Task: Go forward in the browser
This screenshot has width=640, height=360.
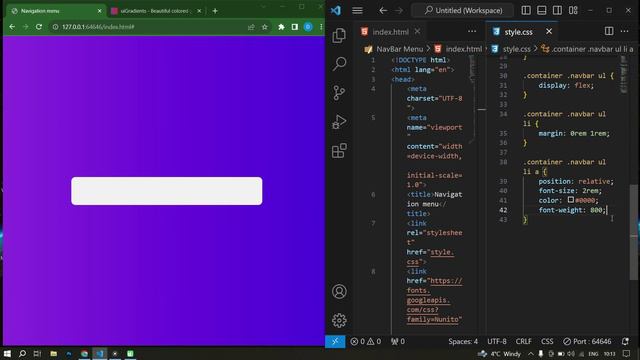Action: tap(25, 27)
